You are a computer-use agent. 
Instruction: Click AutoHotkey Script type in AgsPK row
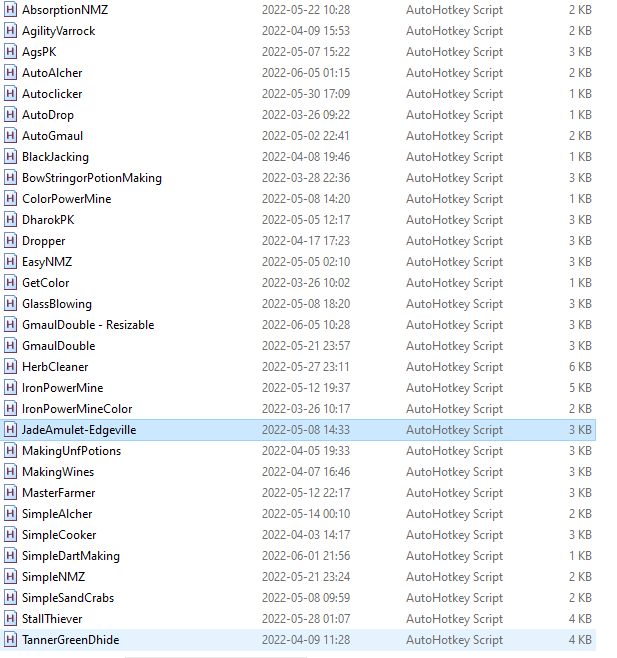point(454,52)
